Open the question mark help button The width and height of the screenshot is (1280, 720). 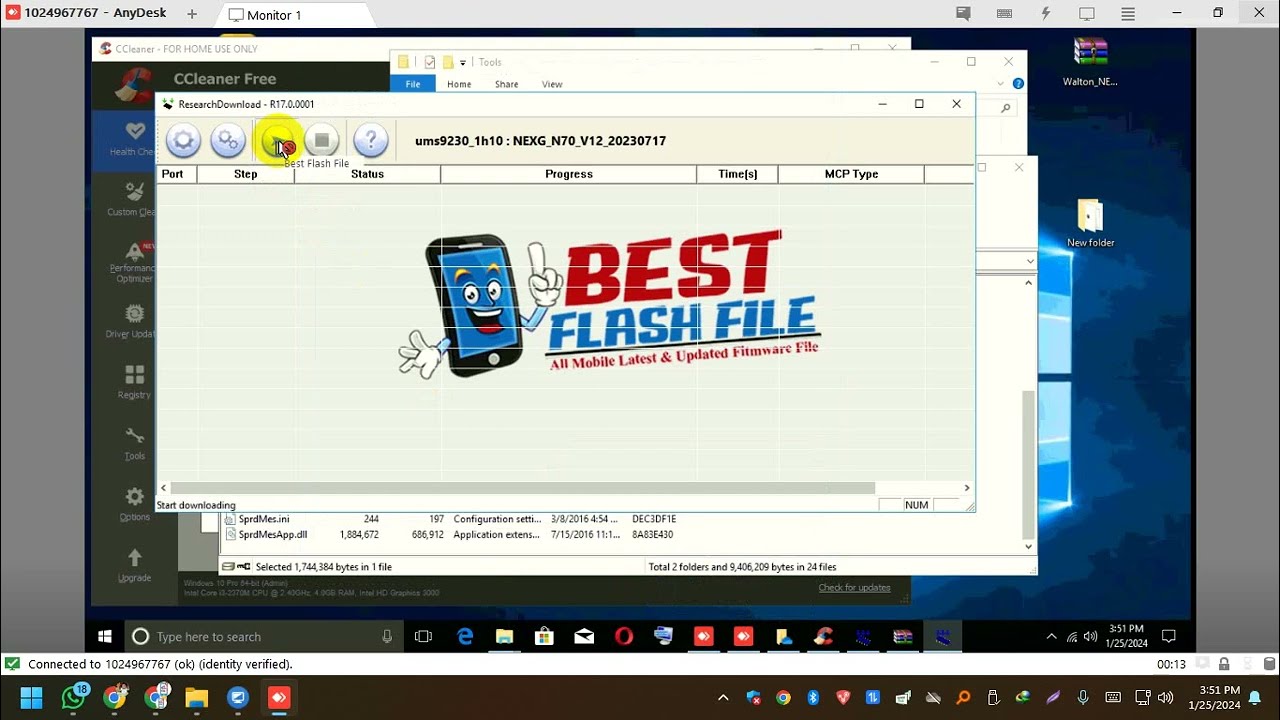pos(370,141)
